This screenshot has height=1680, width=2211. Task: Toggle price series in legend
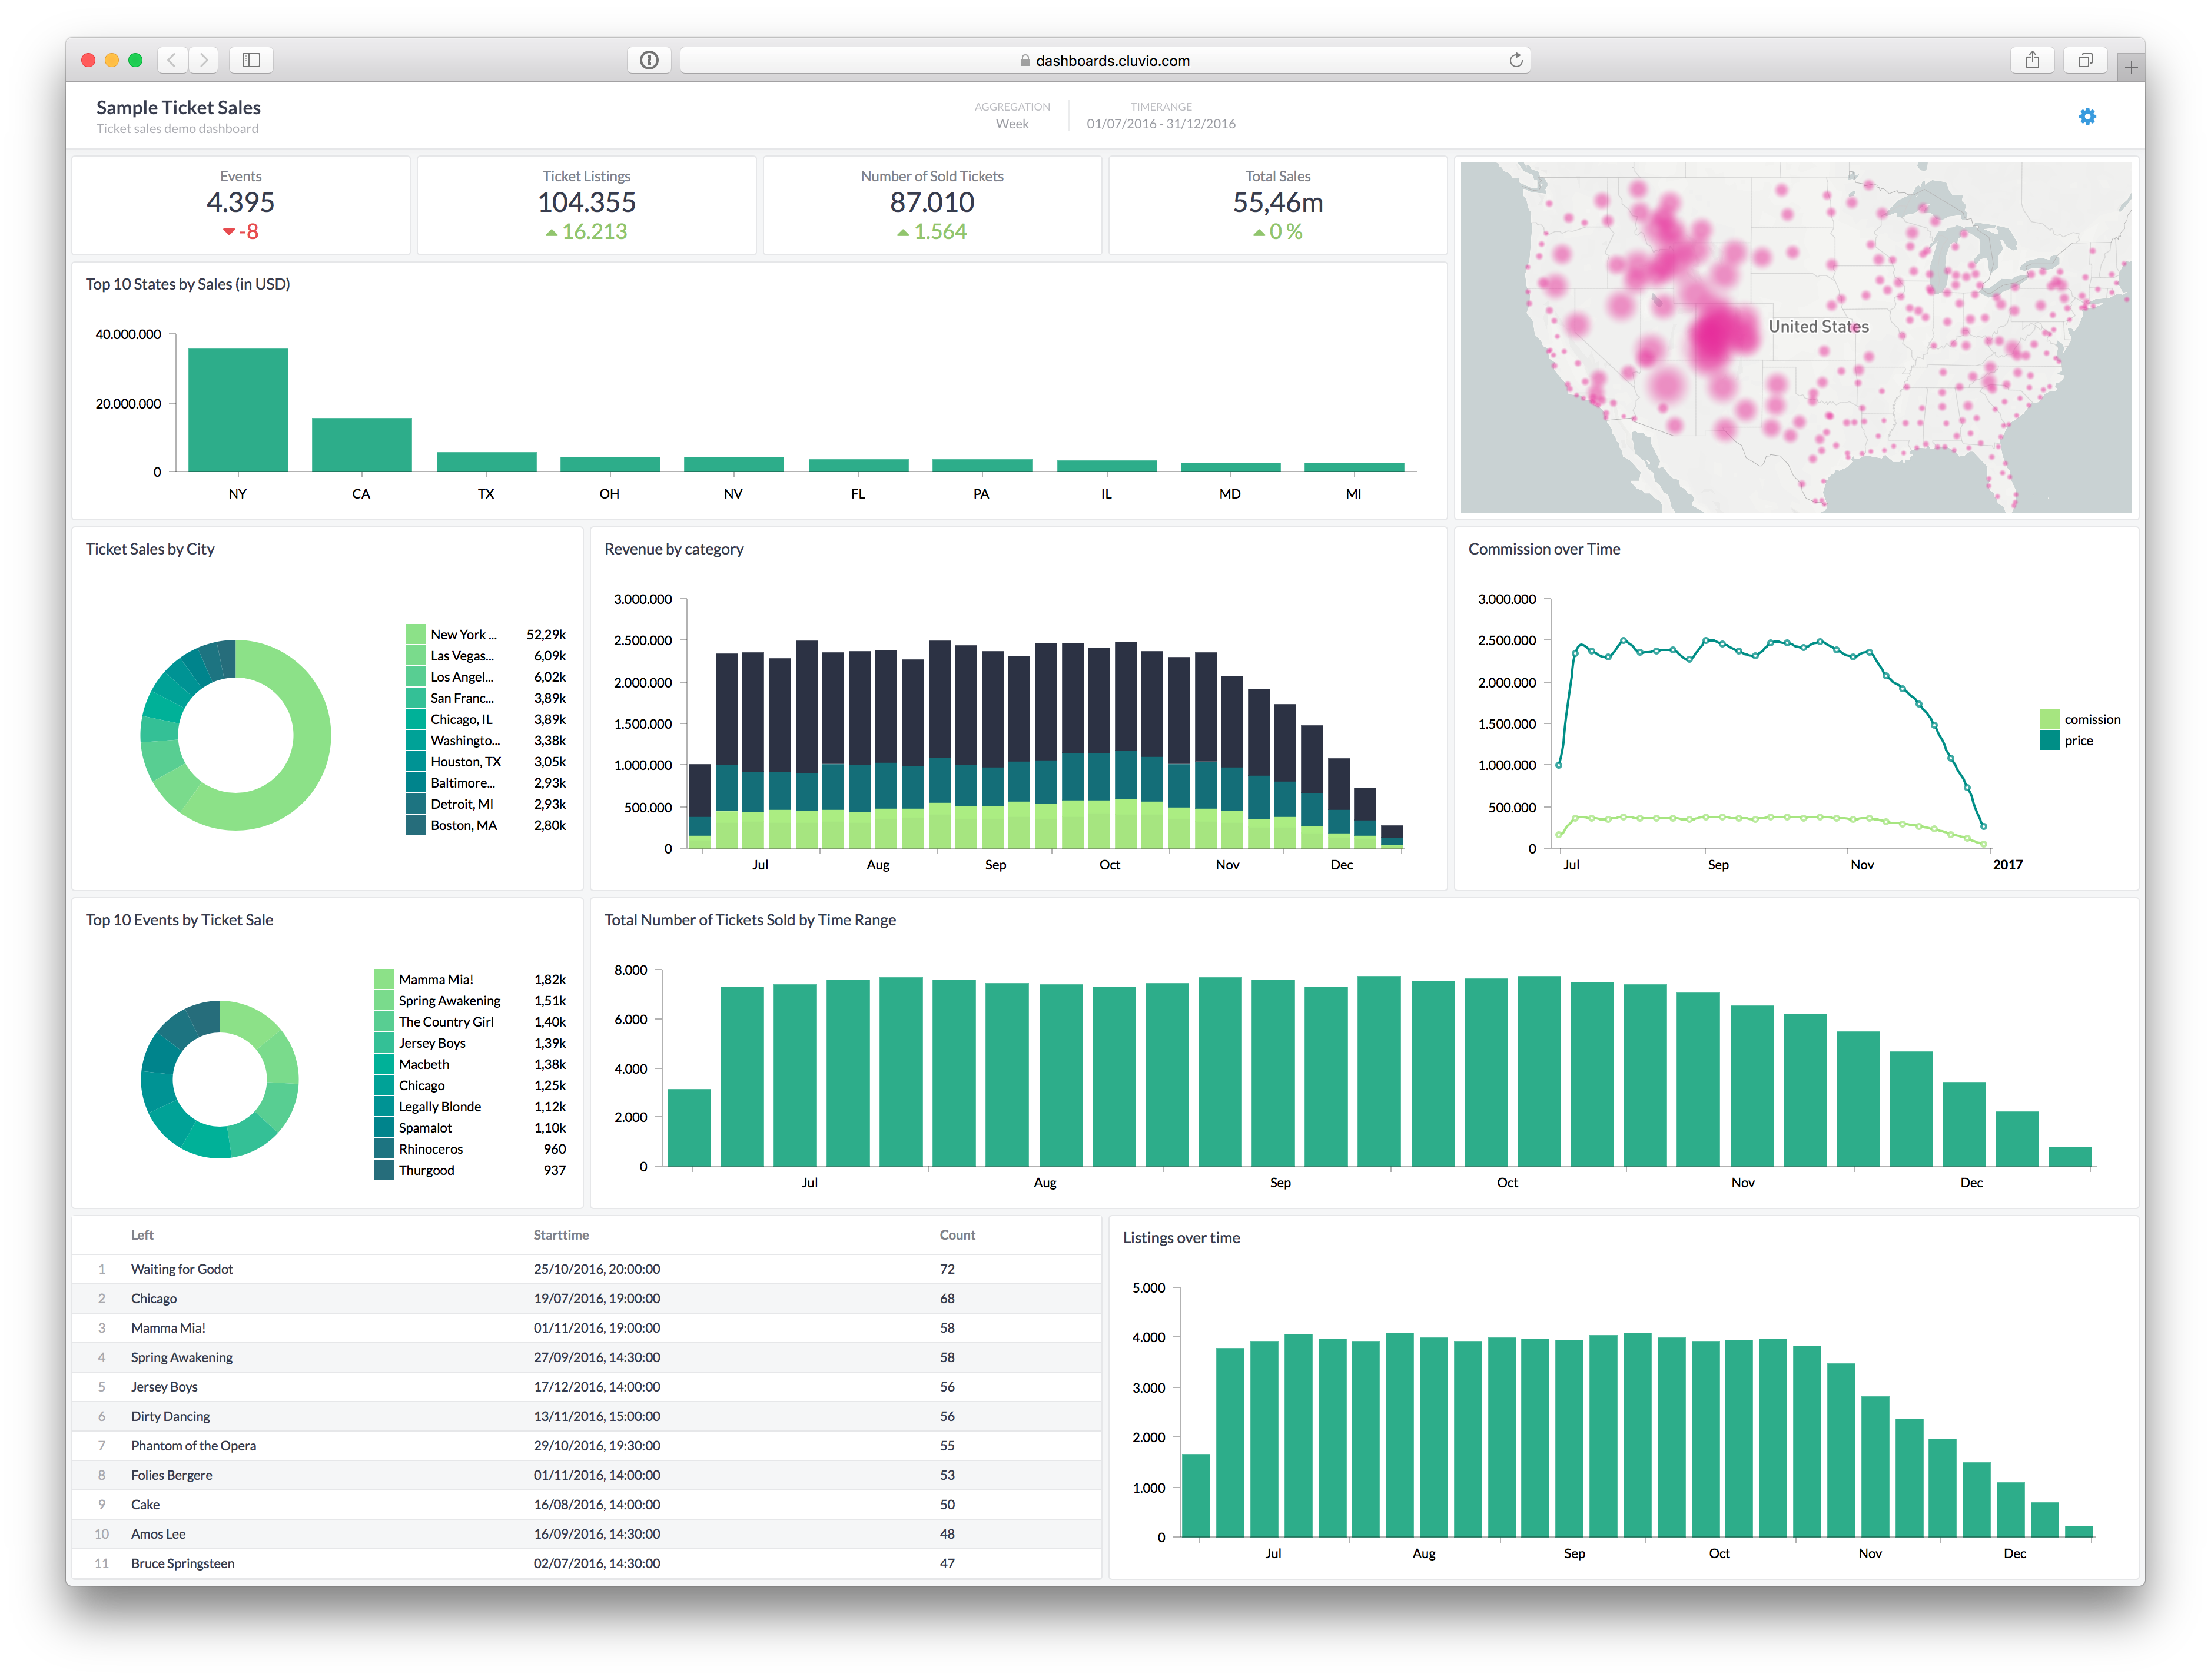point(2077,740)
